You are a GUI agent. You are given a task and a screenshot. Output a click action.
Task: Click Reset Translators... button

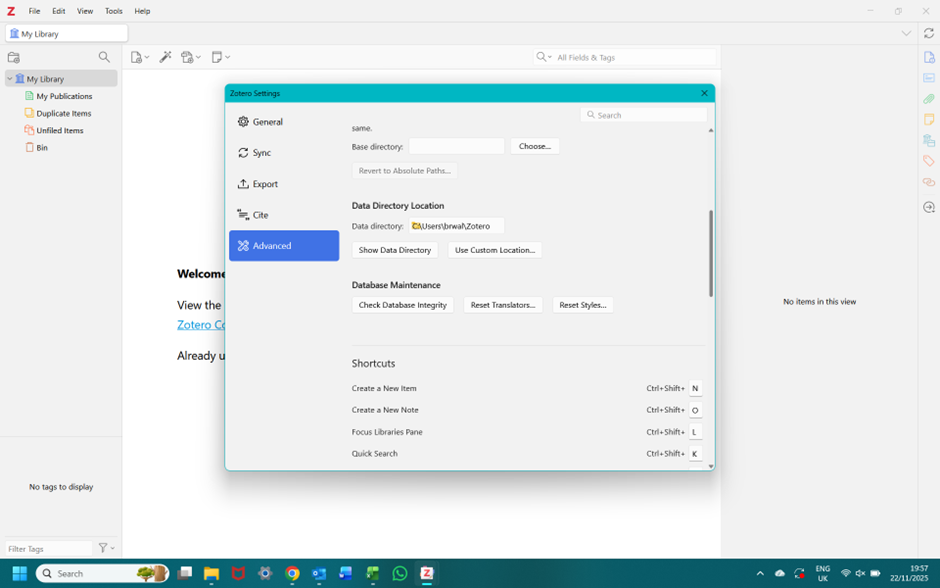[x=503, y=305]
